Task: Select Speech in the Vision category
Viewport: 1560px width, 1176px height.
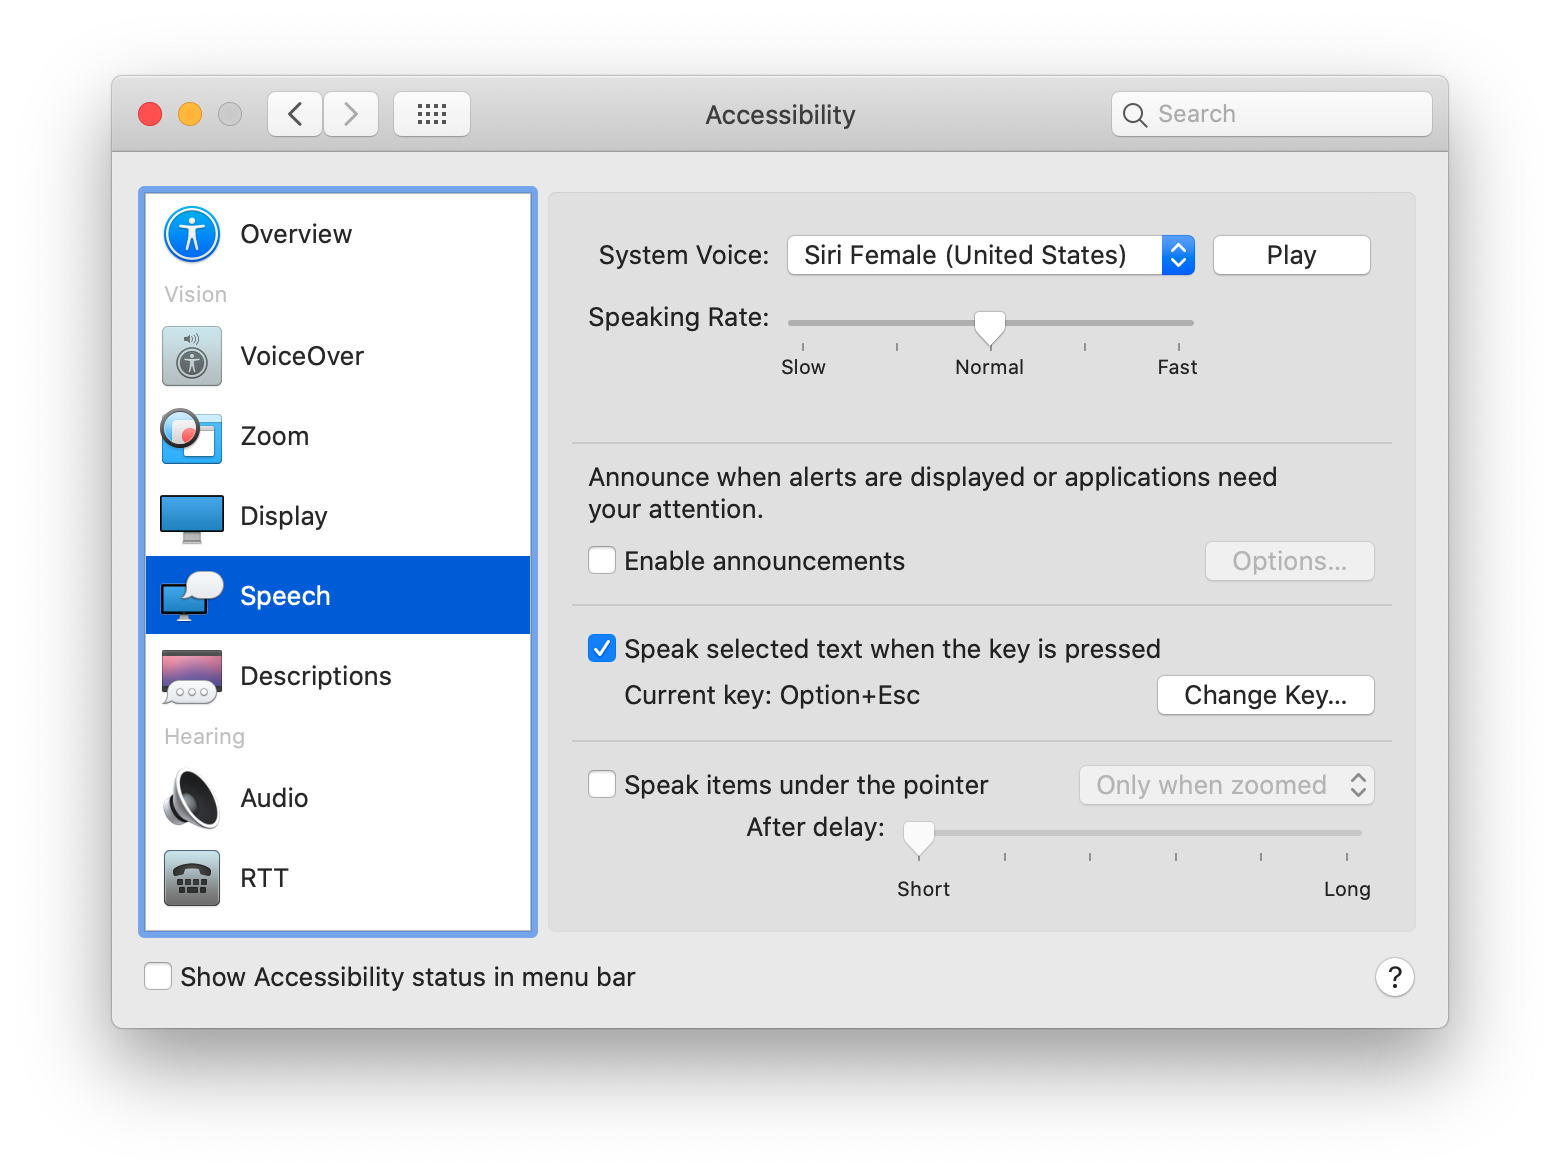Action: point(285,594)
